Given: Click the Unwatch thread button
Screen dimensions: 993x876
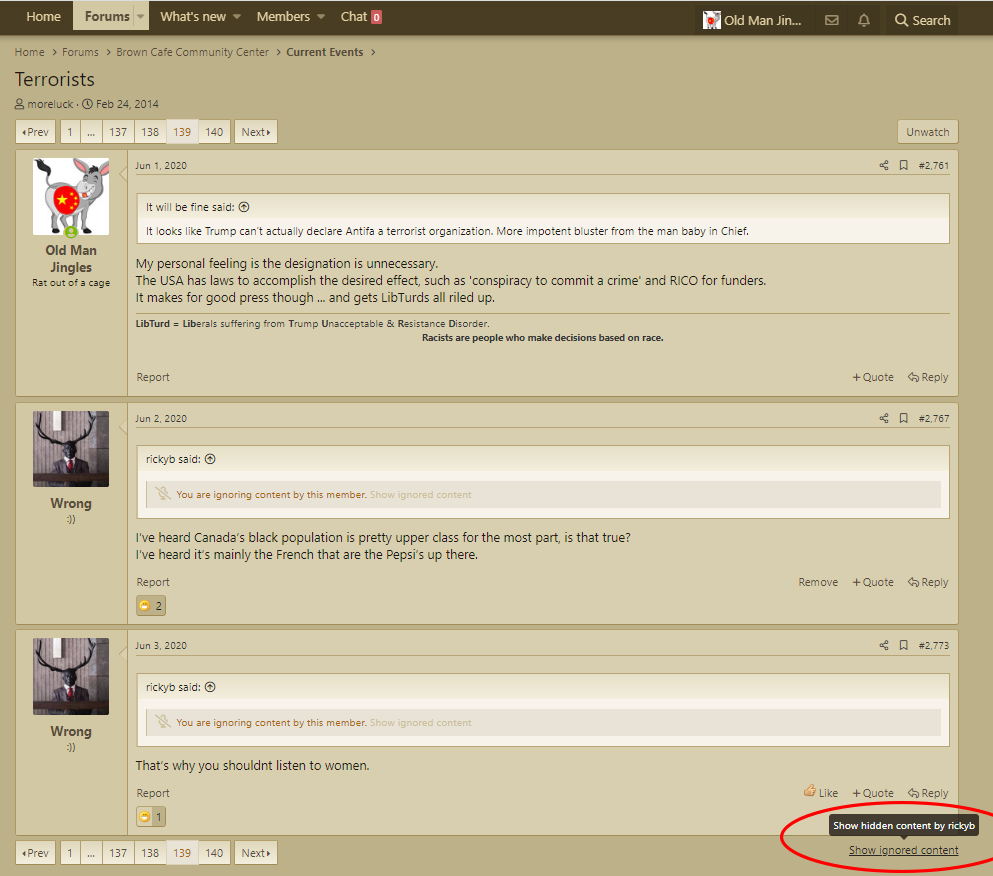Looking at the screenshot, I should tap(927, 132).
